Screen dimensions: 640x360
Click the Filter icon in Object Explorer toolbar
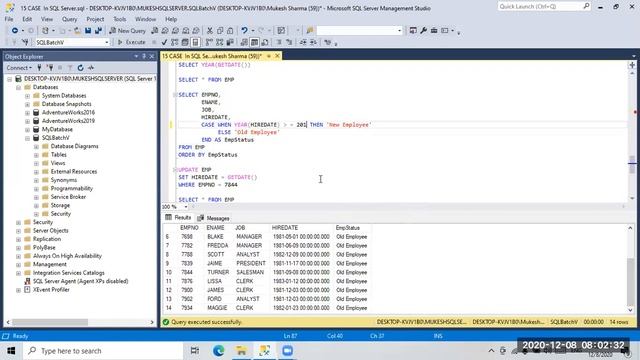coord(70,68)
